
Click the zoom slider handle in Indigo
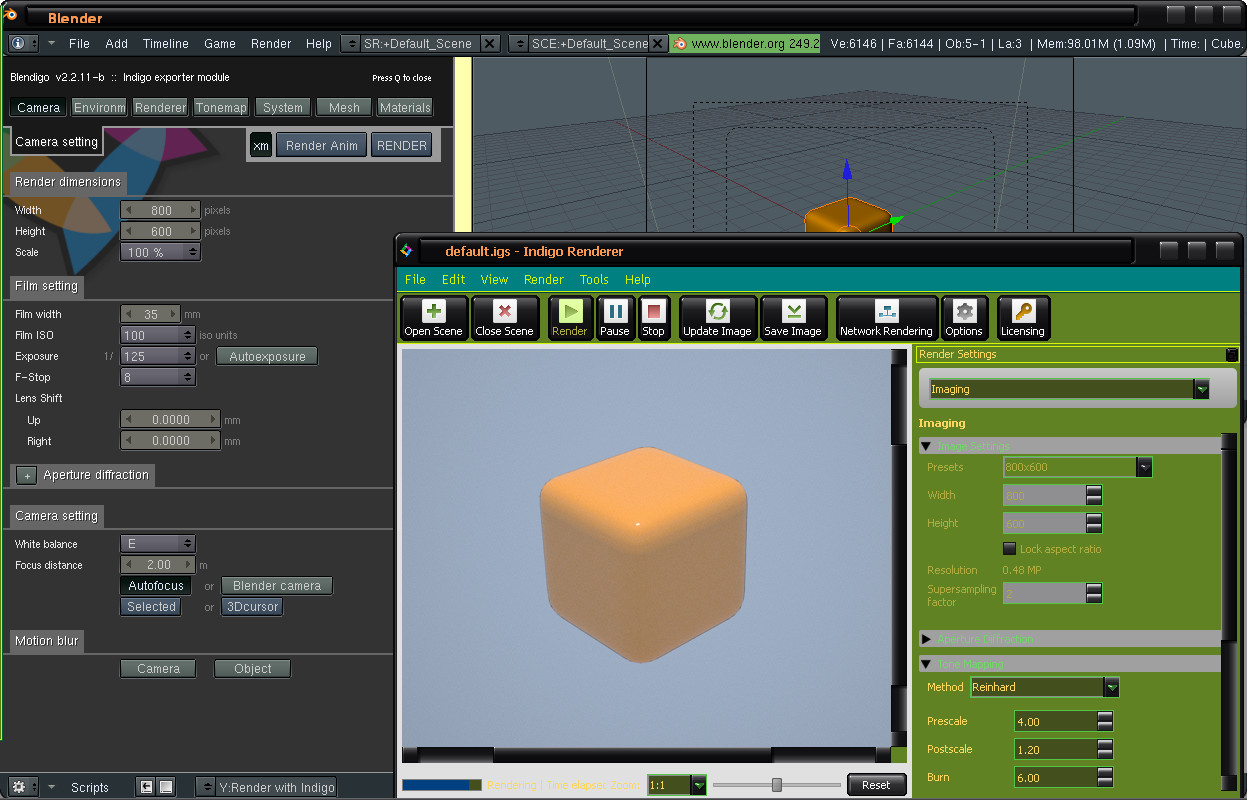tap(777, 785)
